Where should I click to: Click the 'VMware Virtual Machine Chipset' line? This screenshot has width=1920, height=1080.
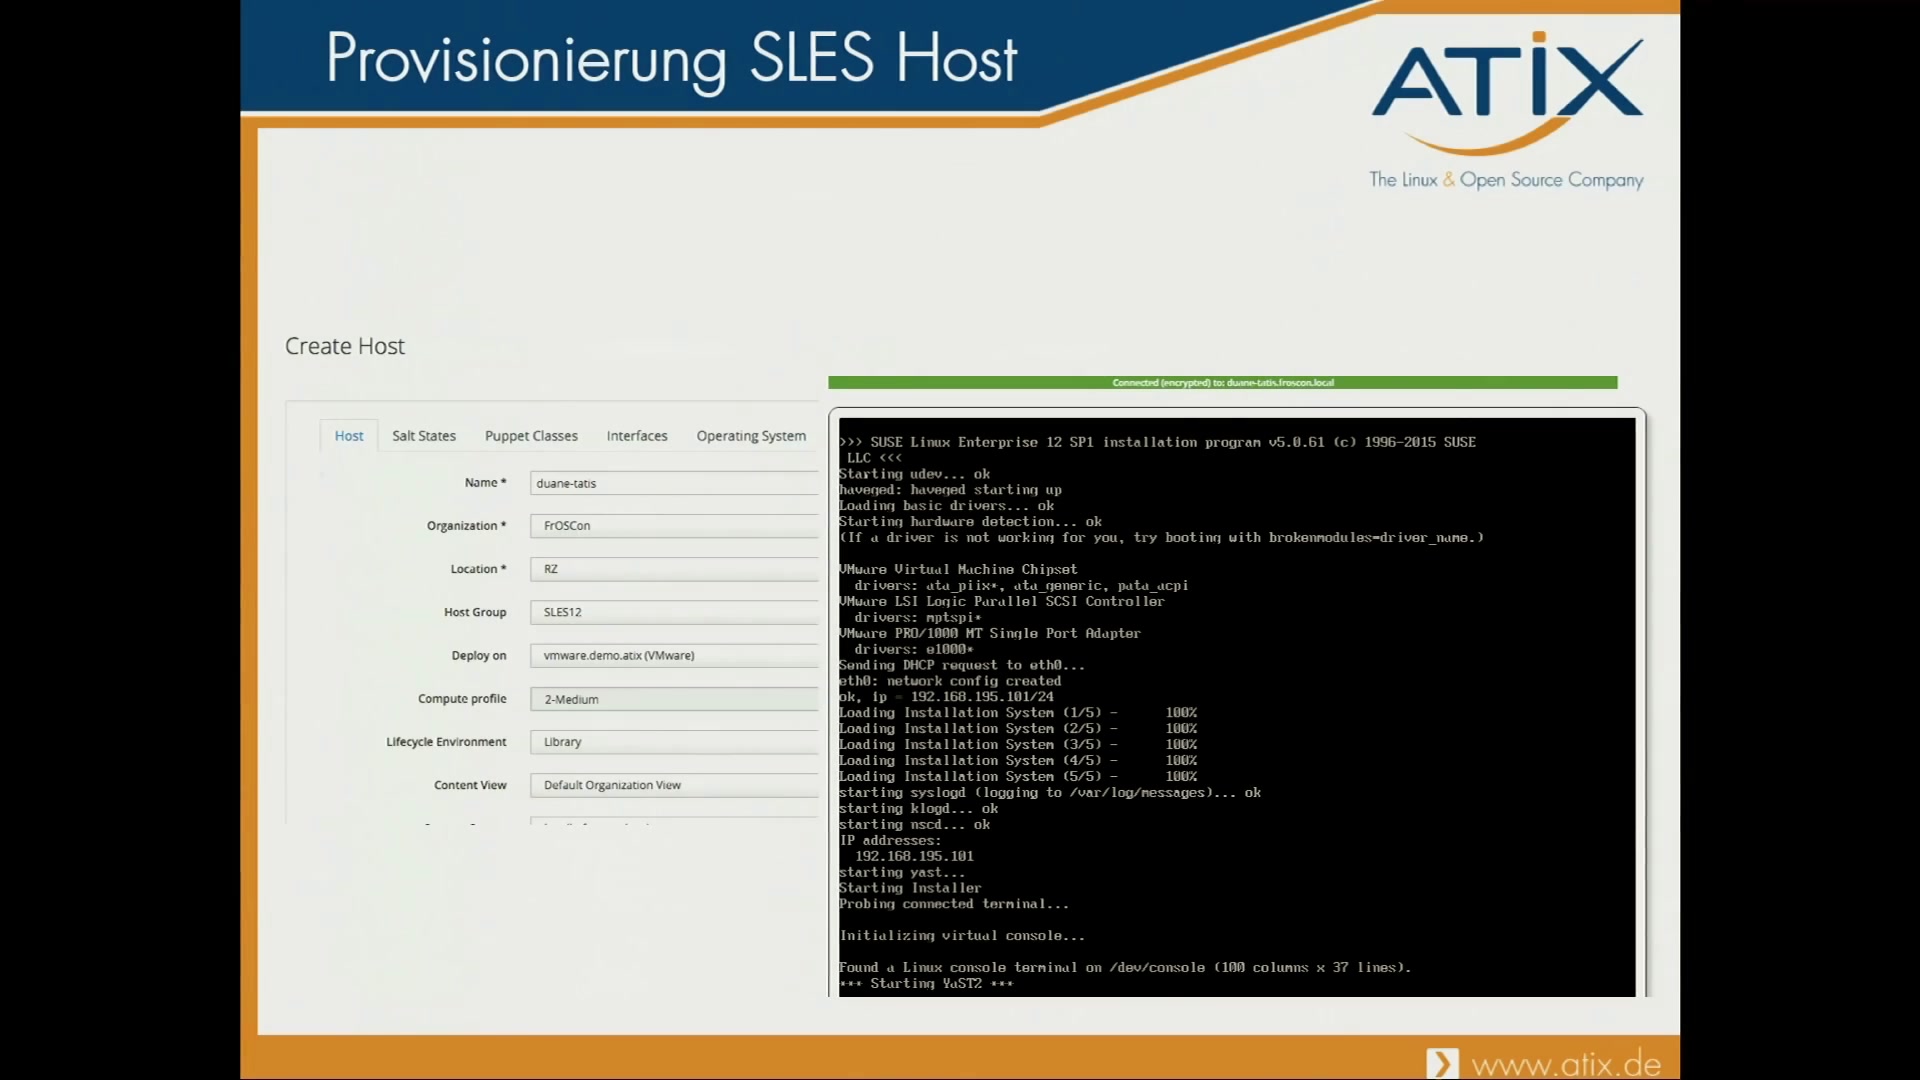[x=958, y=569]
